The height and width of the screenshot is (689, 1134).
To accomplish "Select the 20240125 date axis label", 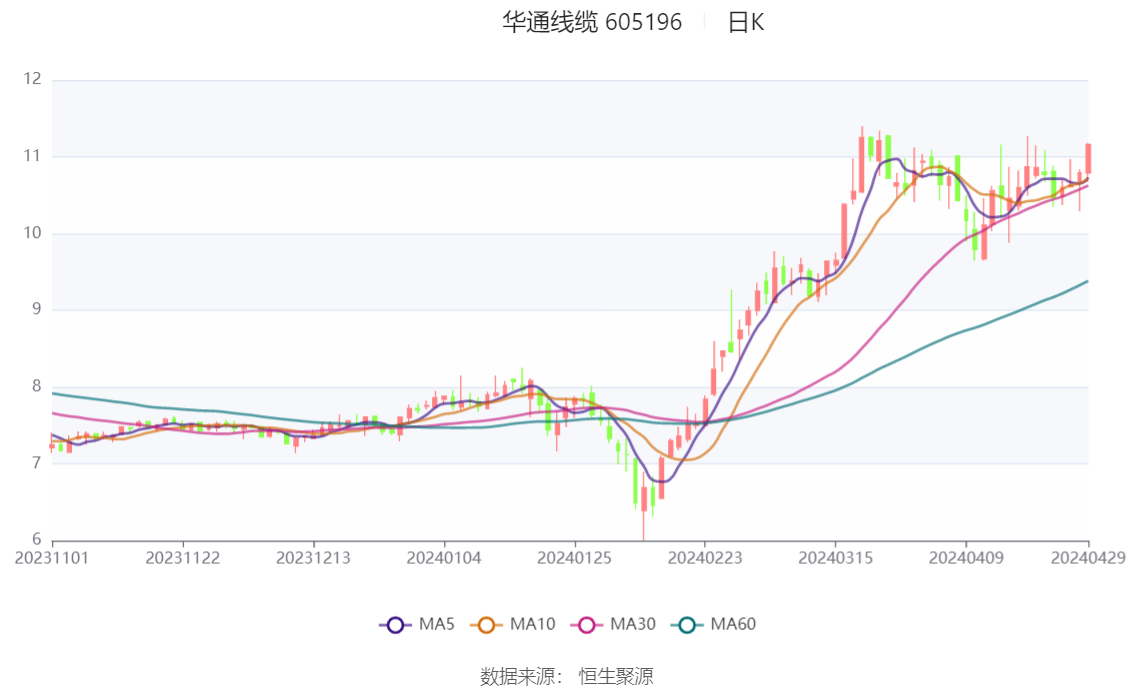I will coord(574,558).
